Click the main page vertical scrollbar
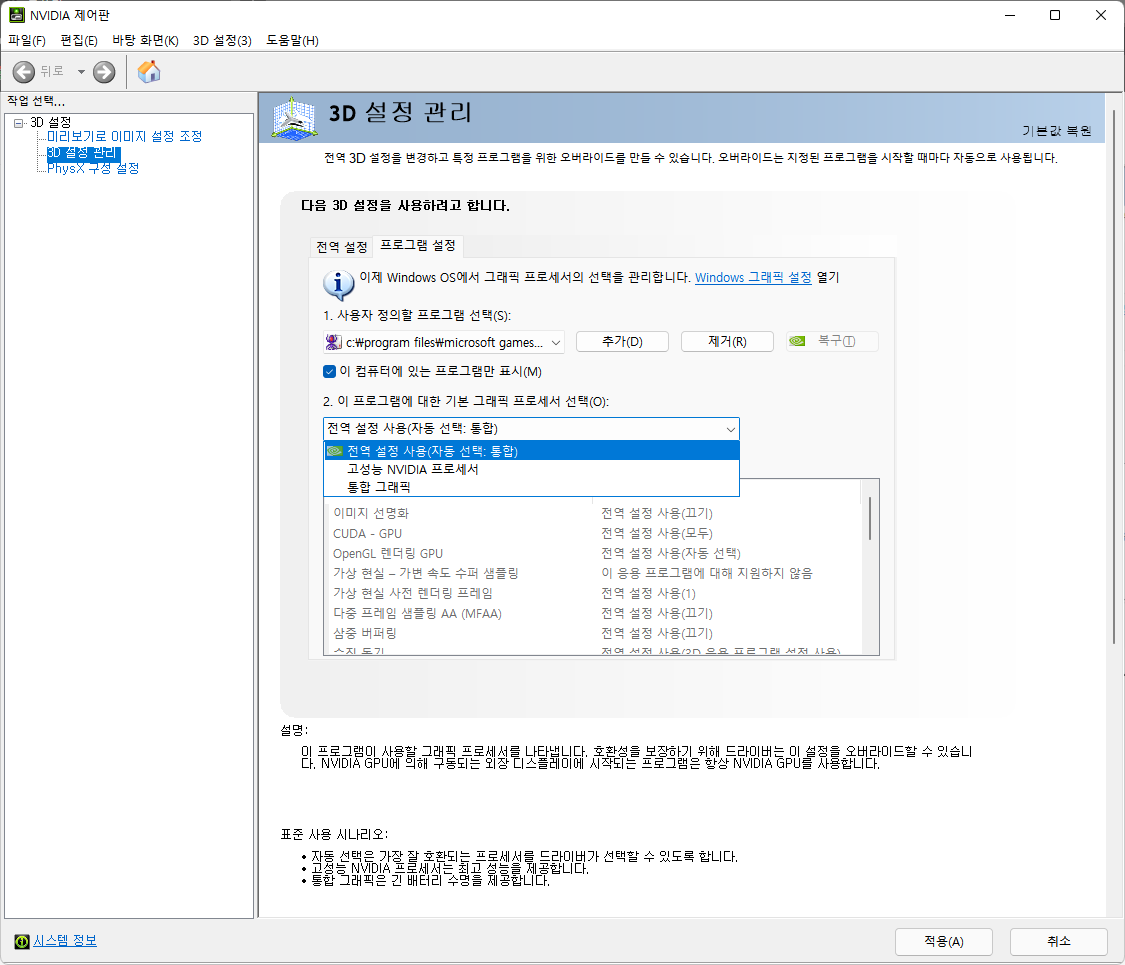Image resolution: width=1125 pixels, height=965 pixels. tap(1115, 377)
